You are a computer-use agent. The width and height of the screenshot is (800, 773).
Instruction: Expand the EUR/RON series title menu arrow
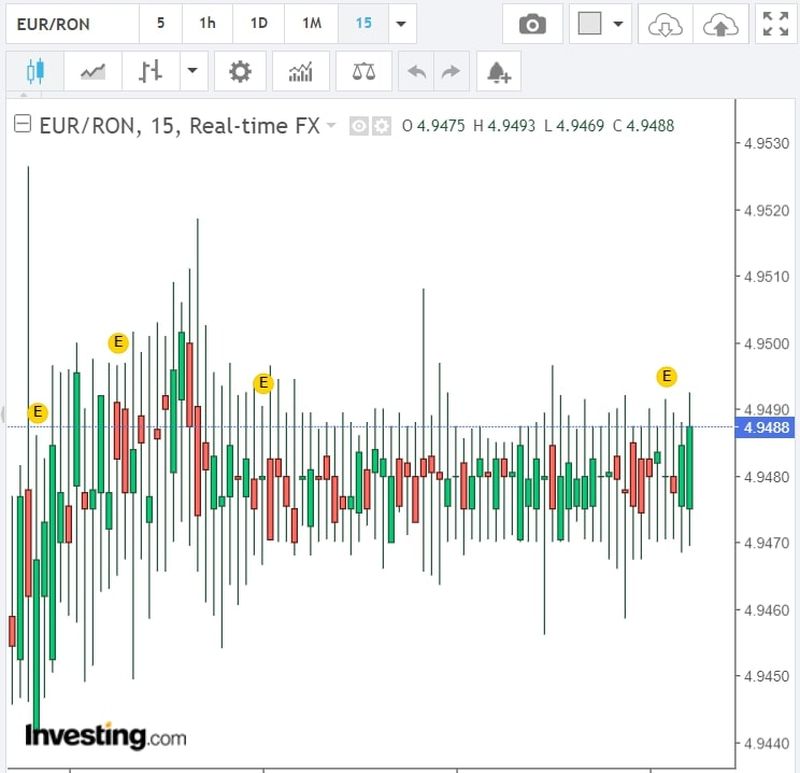point(331,127)
